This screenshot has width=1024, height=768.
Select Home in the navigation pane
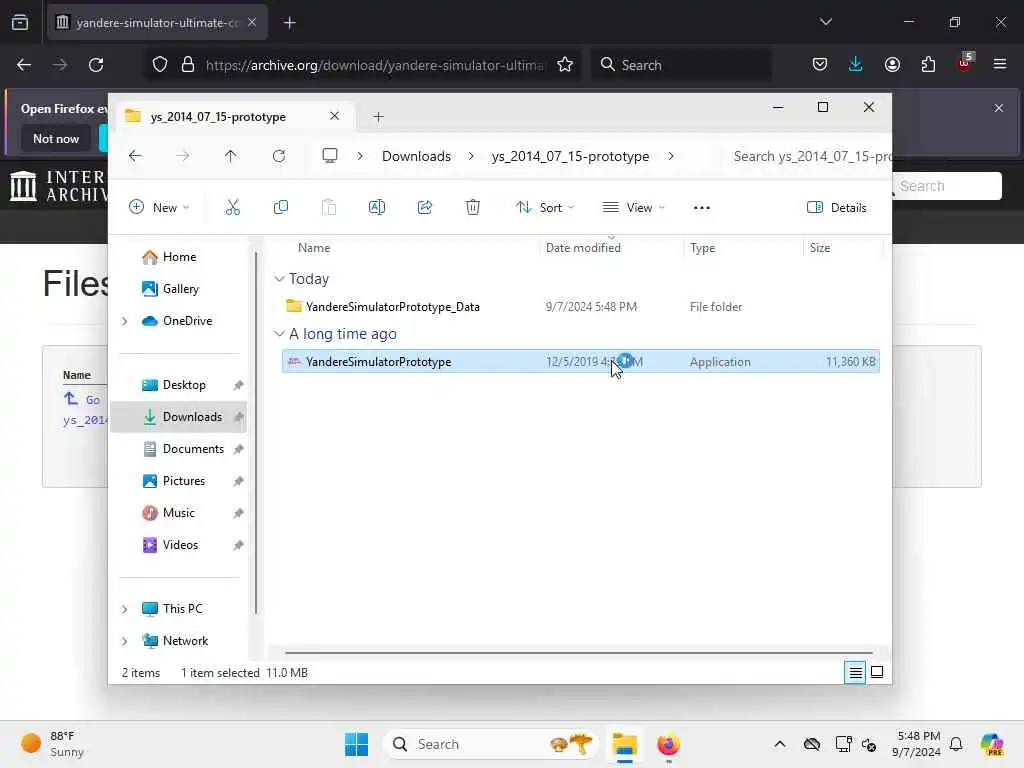178,257
